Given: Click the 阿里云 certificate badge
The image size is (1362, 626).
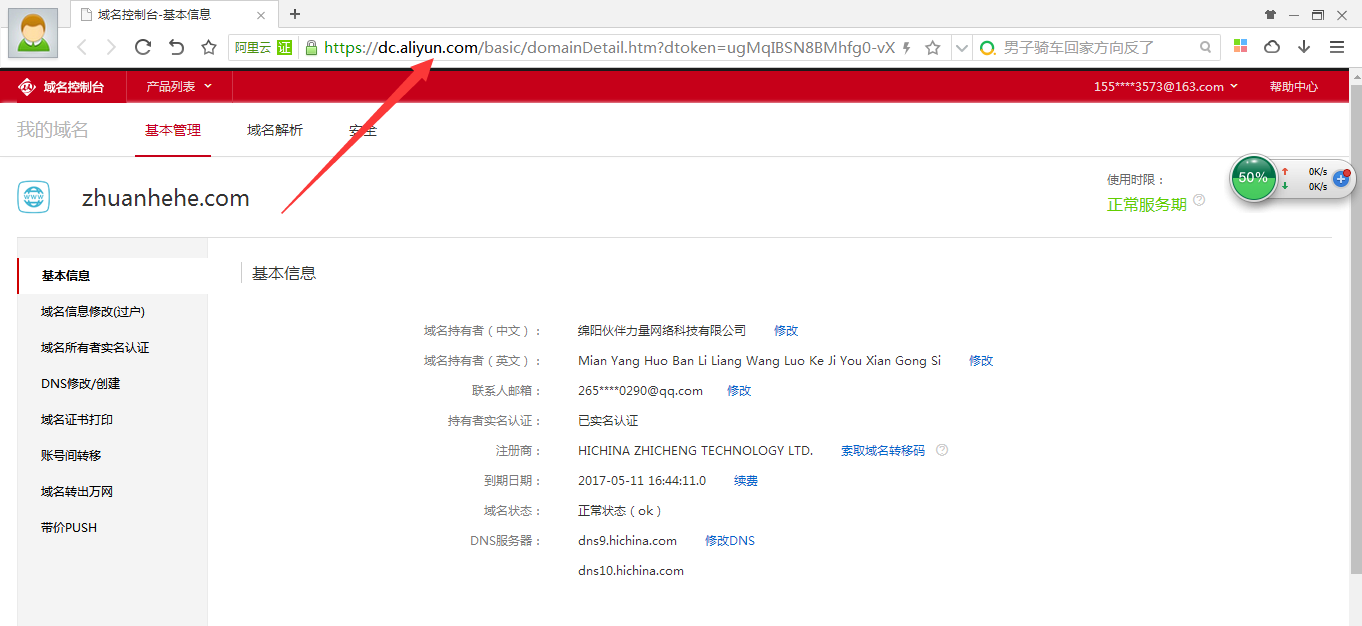Looking at the screenshot, I should (x=264, y=48).
